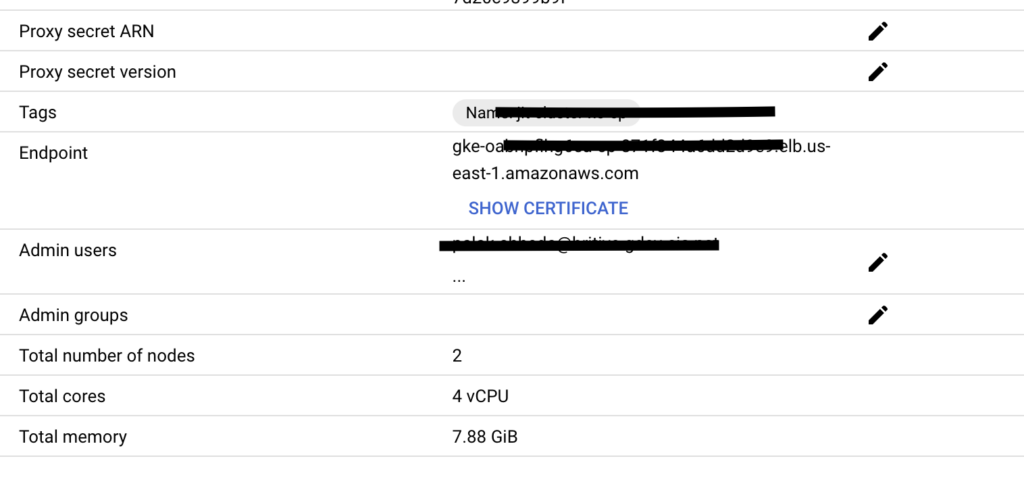The width and height of the screenshot is (1024, 492).
Task: Click the Total memory label
Action: point(72,436)
